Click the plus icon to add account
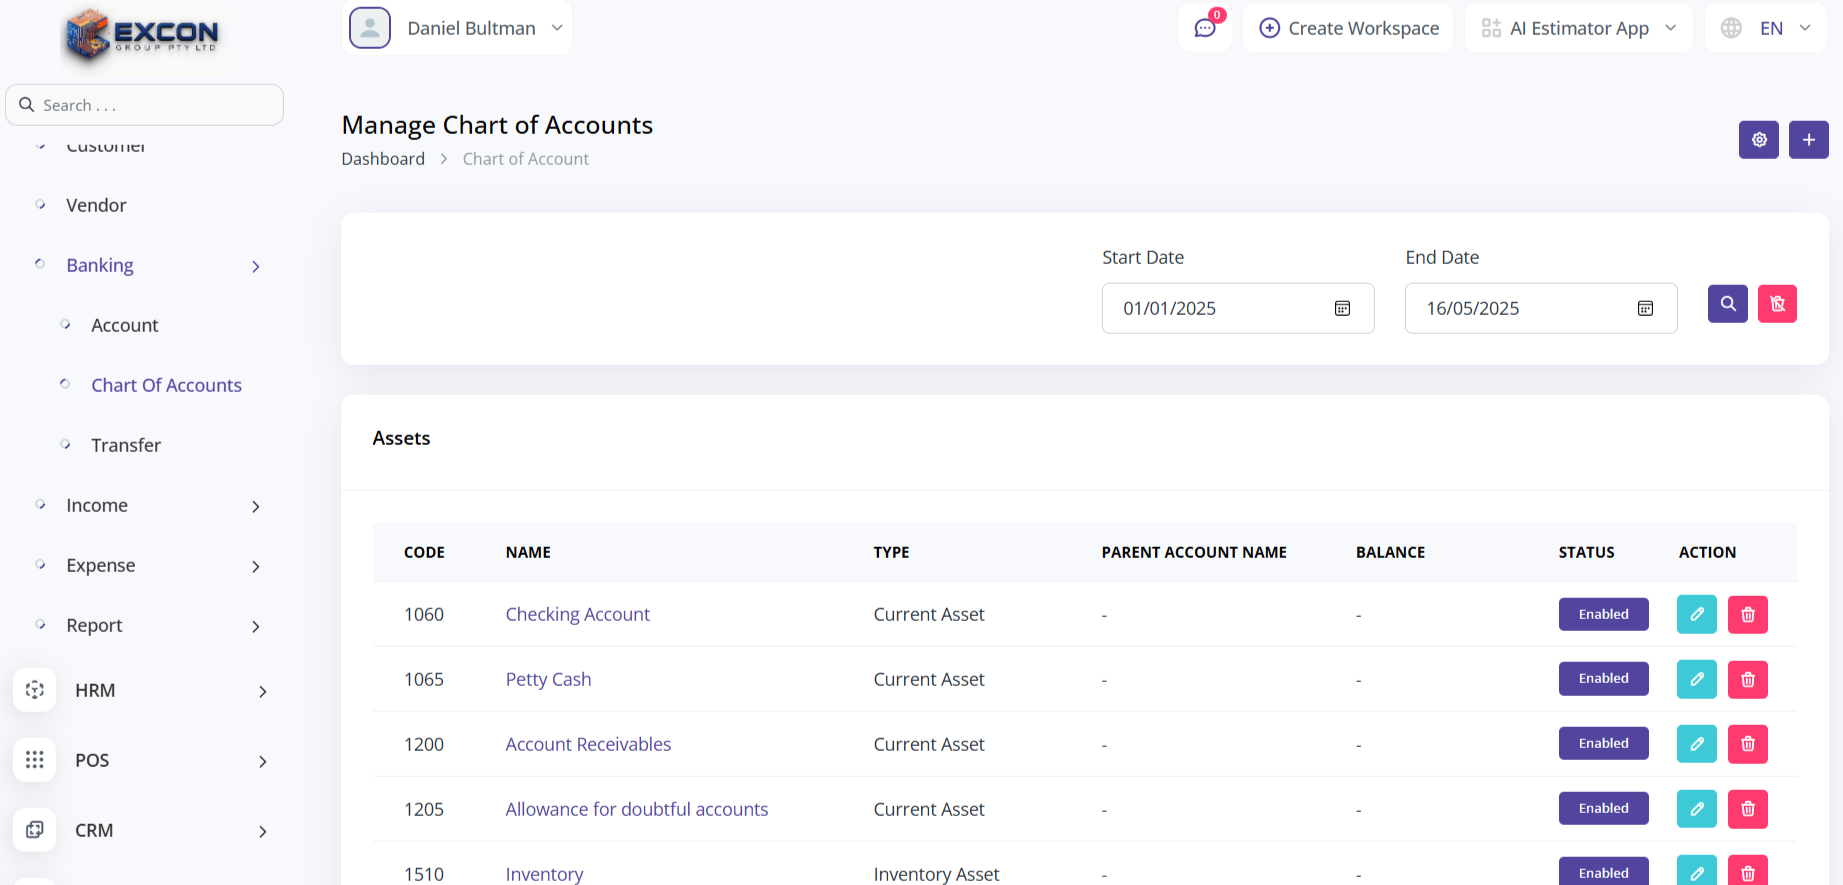 click(x=1808, y=140)
